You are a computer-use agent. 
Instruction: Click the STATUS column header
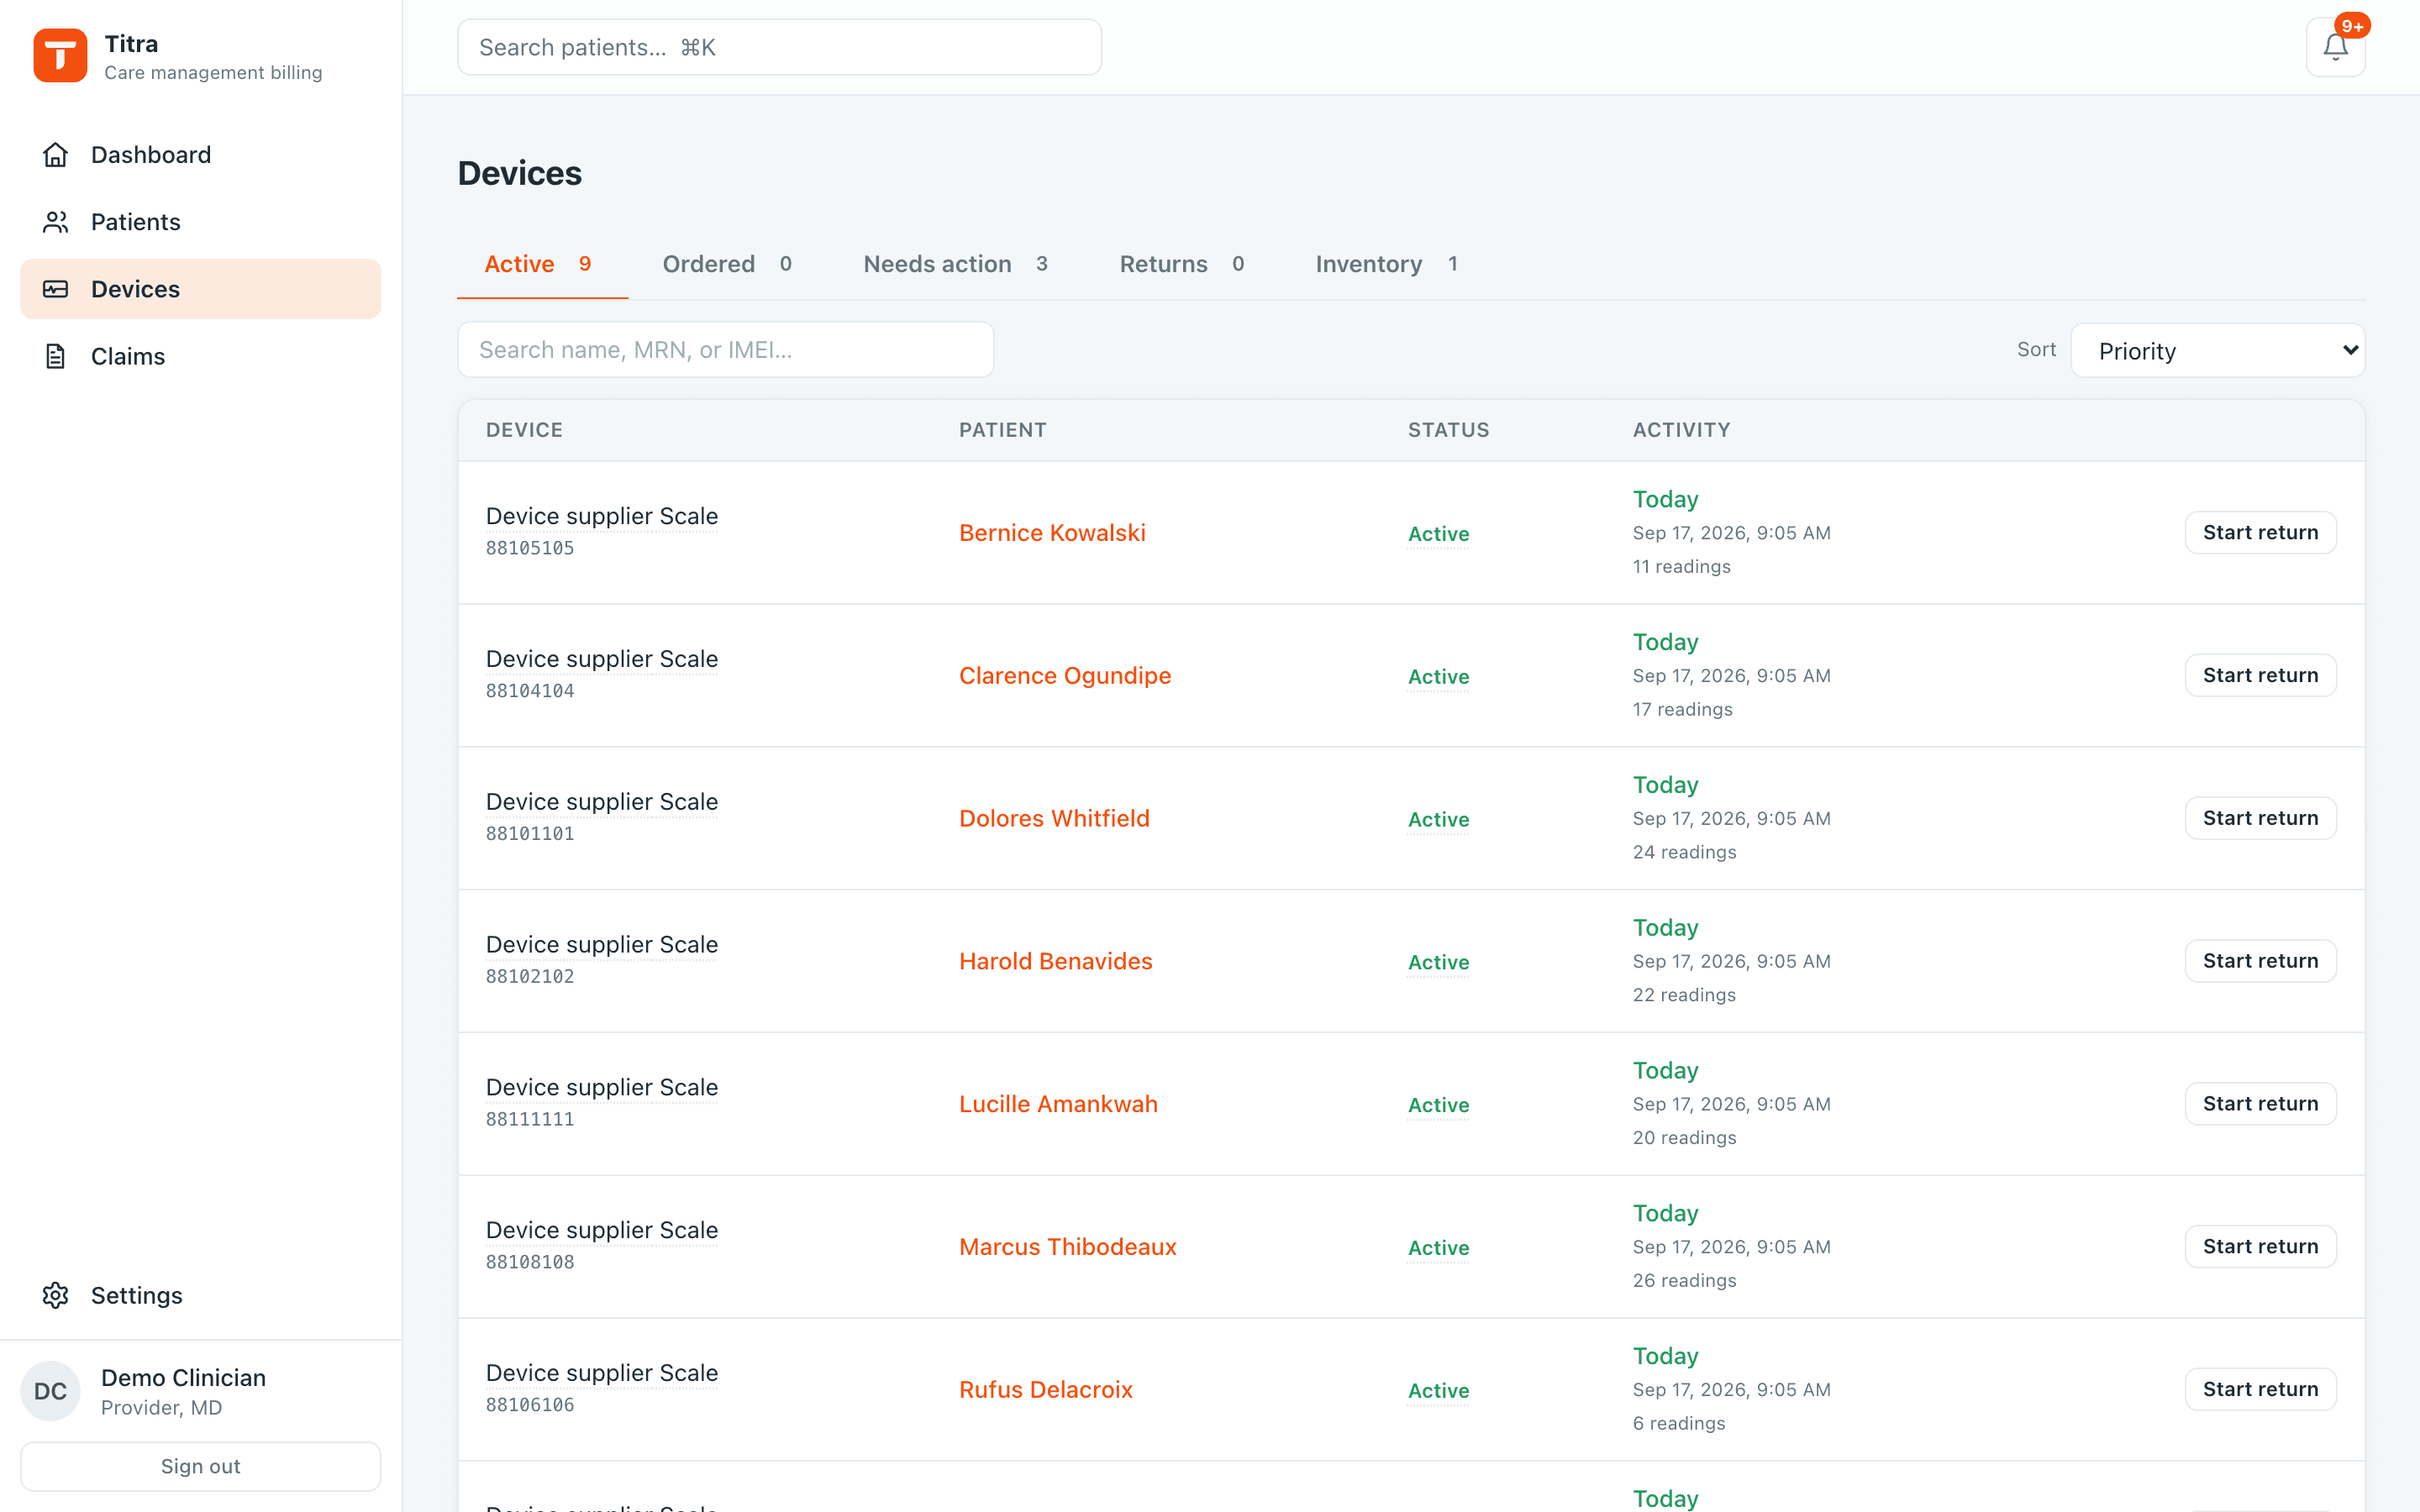pyautogui.click(x=1448, y=430)
